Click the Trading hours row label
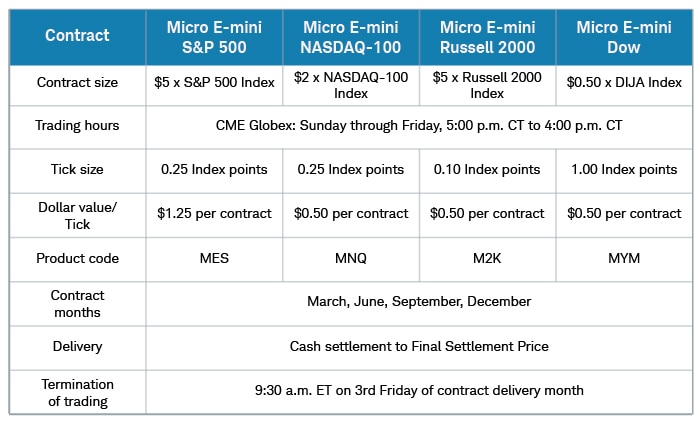 click(x=77, y=126)
